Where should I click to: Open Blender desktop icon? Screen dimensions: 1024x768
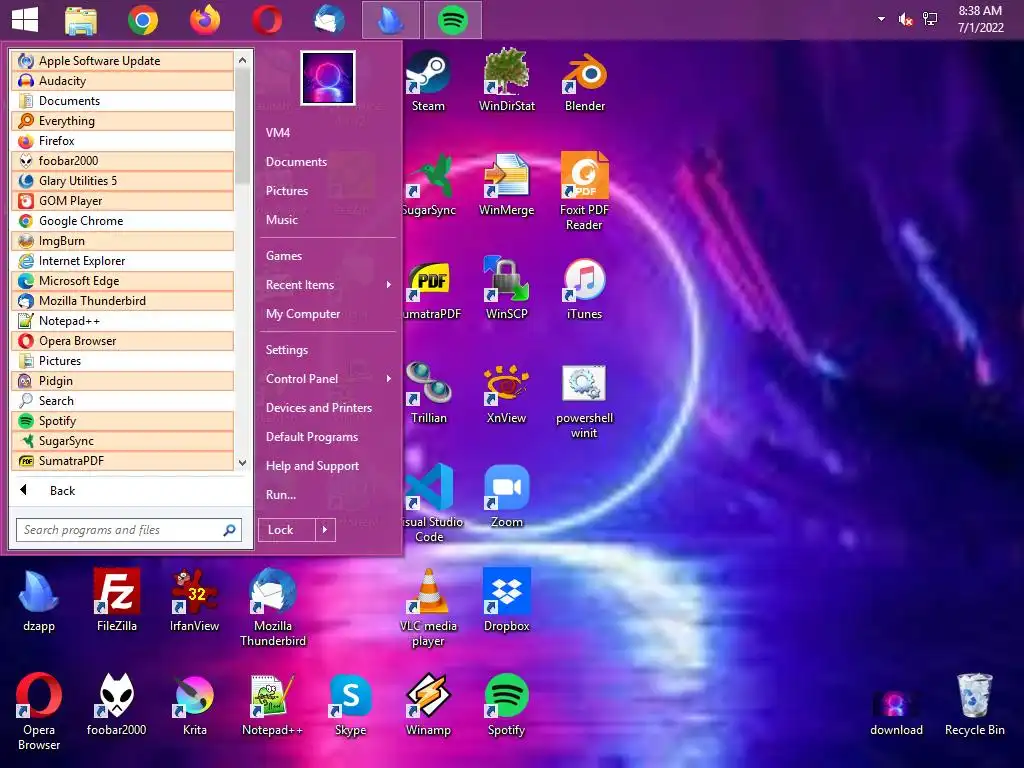click(x=584, y=80)
